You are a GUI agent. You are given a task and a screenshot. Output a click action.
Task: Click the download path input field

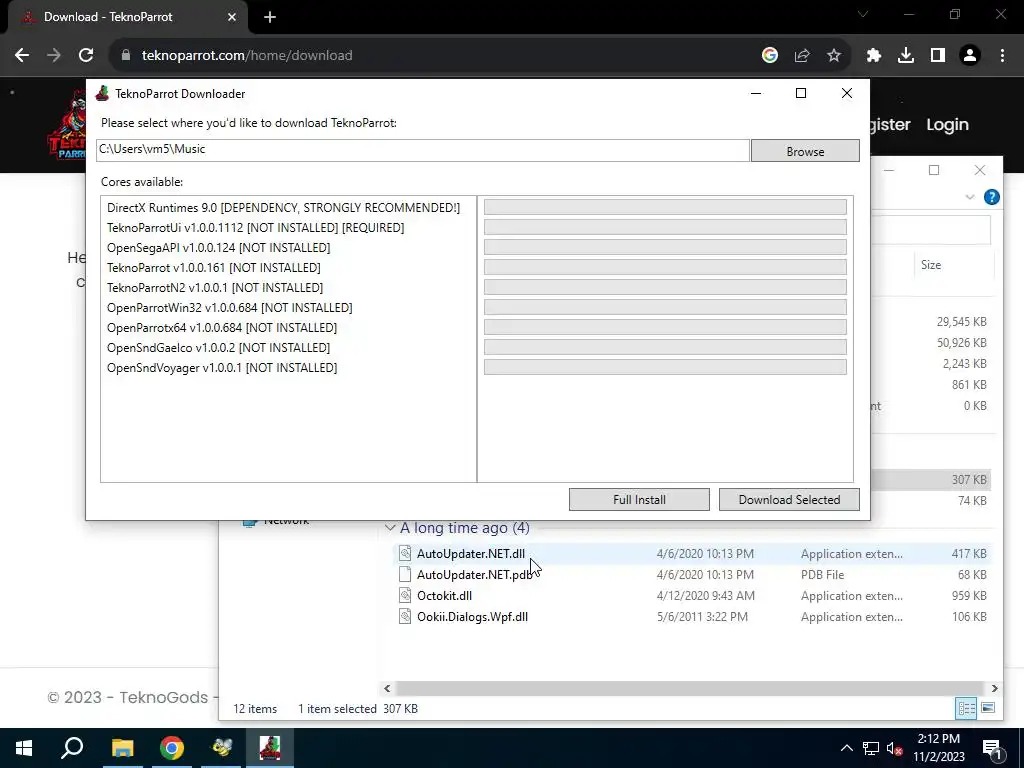coord(423,150)
